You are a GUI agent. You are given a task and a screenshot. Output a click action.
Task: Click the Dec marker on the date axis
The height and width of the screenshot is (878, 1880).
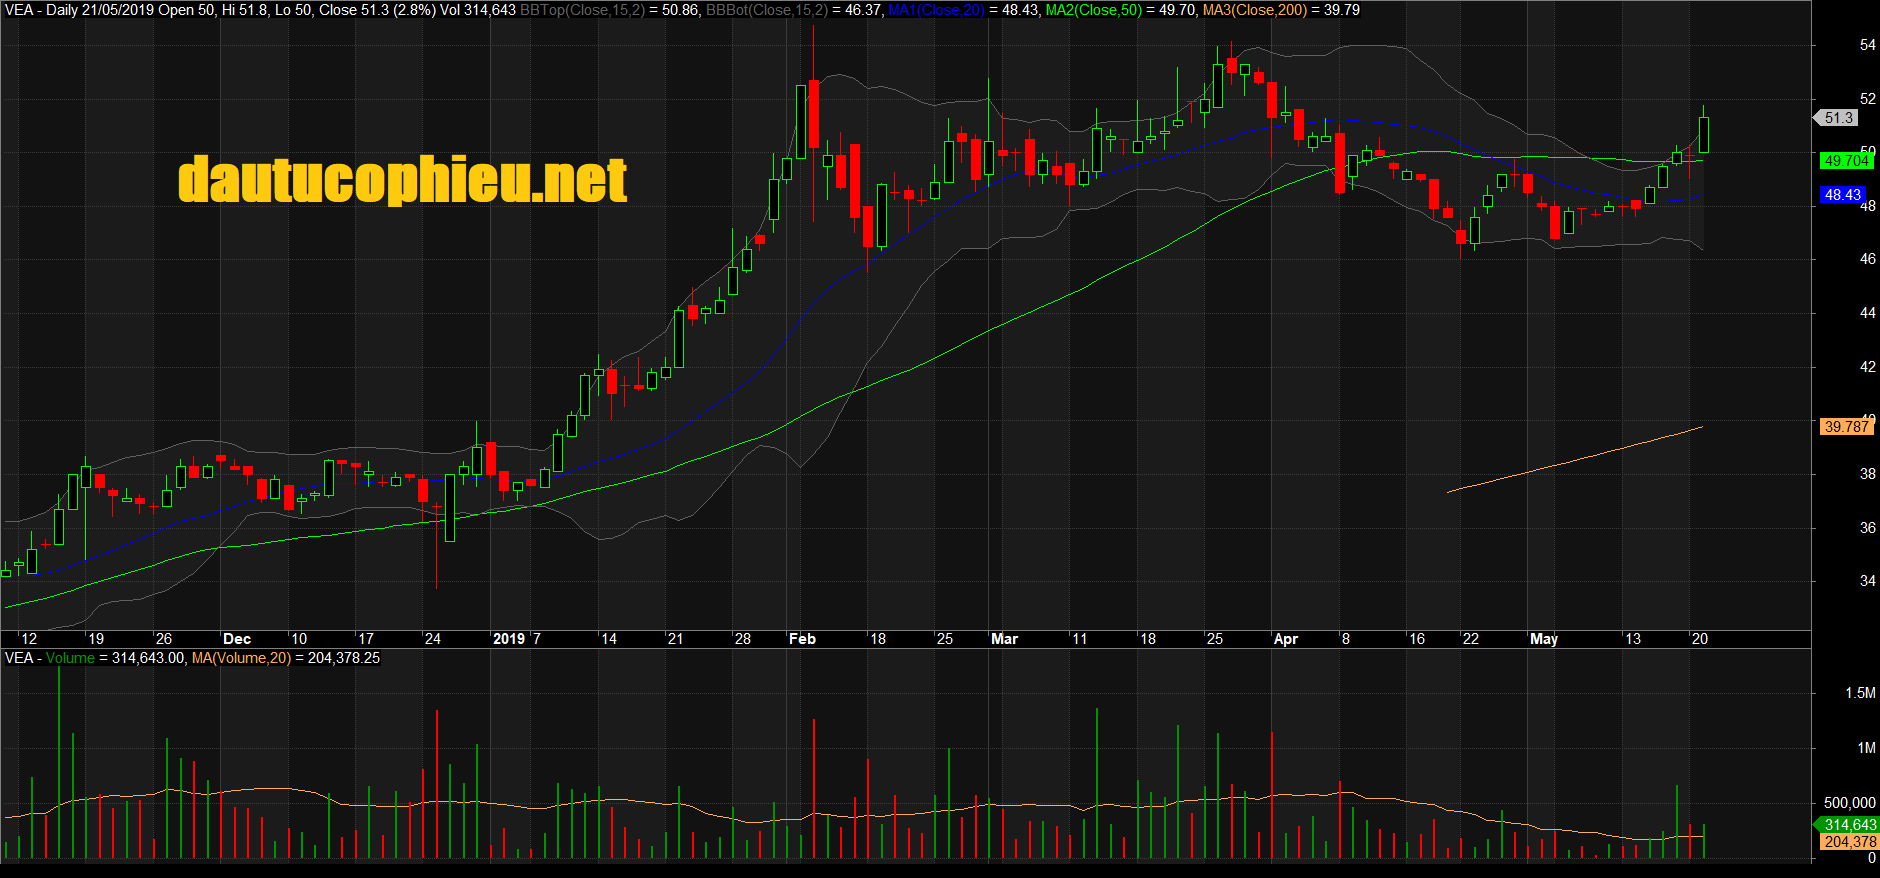(237, 639)
